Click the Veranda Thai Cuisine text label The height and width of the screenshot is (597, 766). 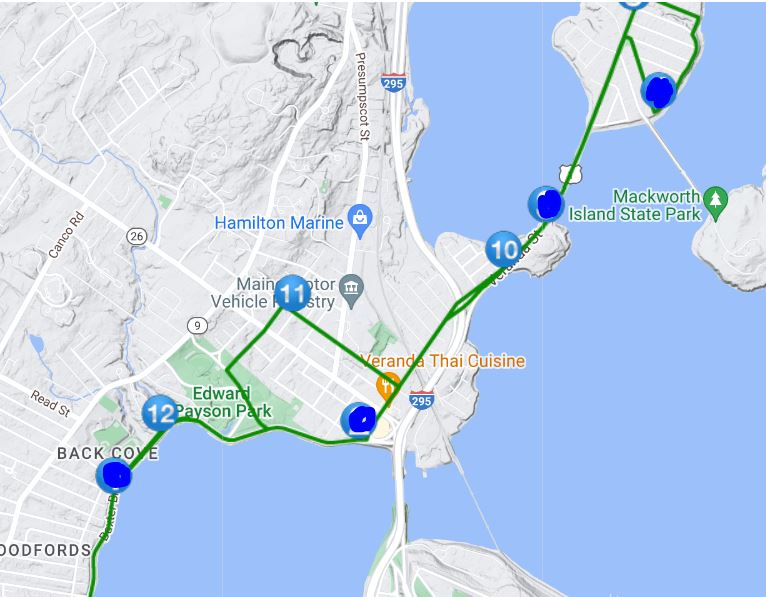click(x=443, y=361)
